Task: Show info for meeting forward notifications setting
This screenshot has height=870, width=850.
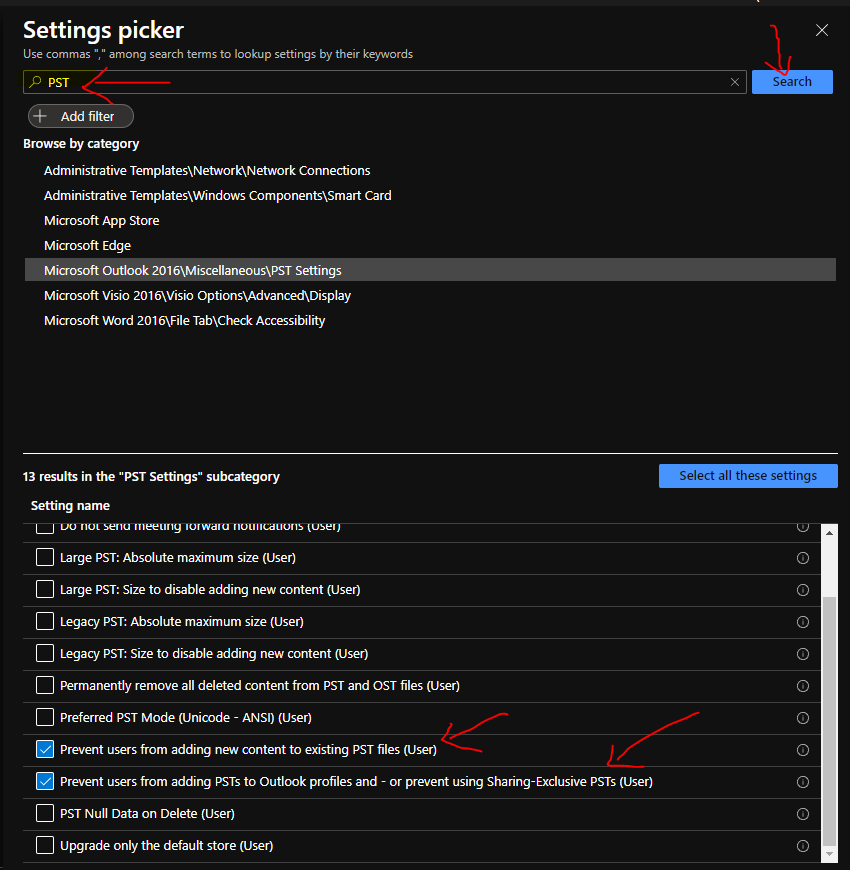Action: pos(802,527)
